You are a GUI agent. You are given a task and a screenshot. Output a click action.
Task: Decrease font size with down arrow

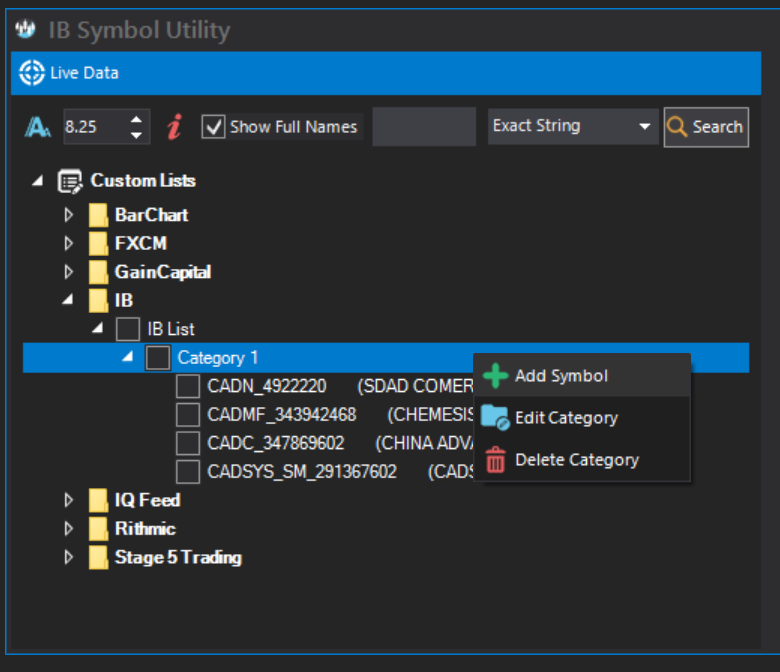point(136,135)
